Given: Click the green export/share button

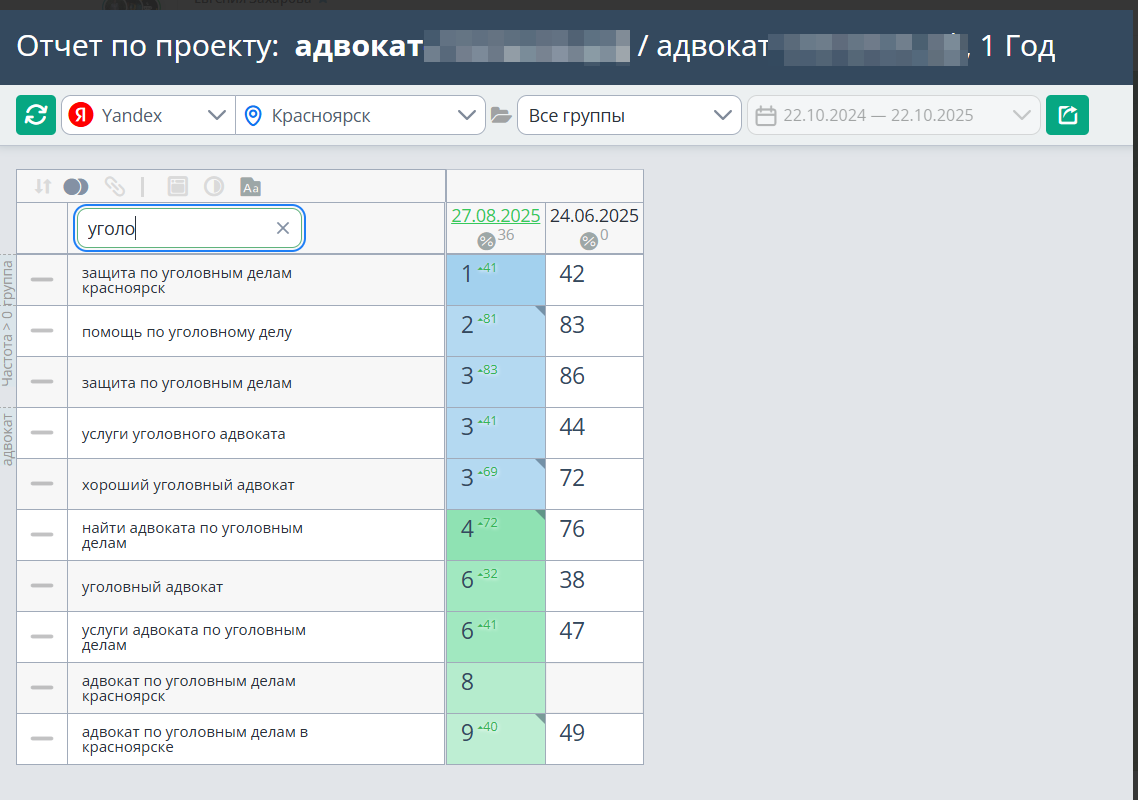Looking at the screenshot, I should coord(1067,115).
